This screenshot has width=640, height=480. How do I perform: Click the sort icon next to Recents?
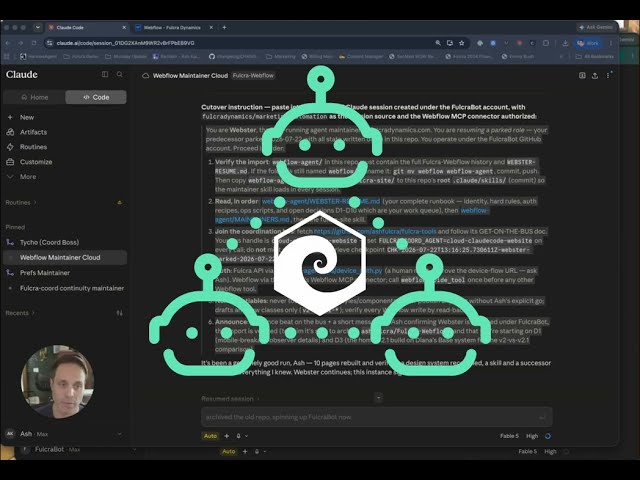120,313
